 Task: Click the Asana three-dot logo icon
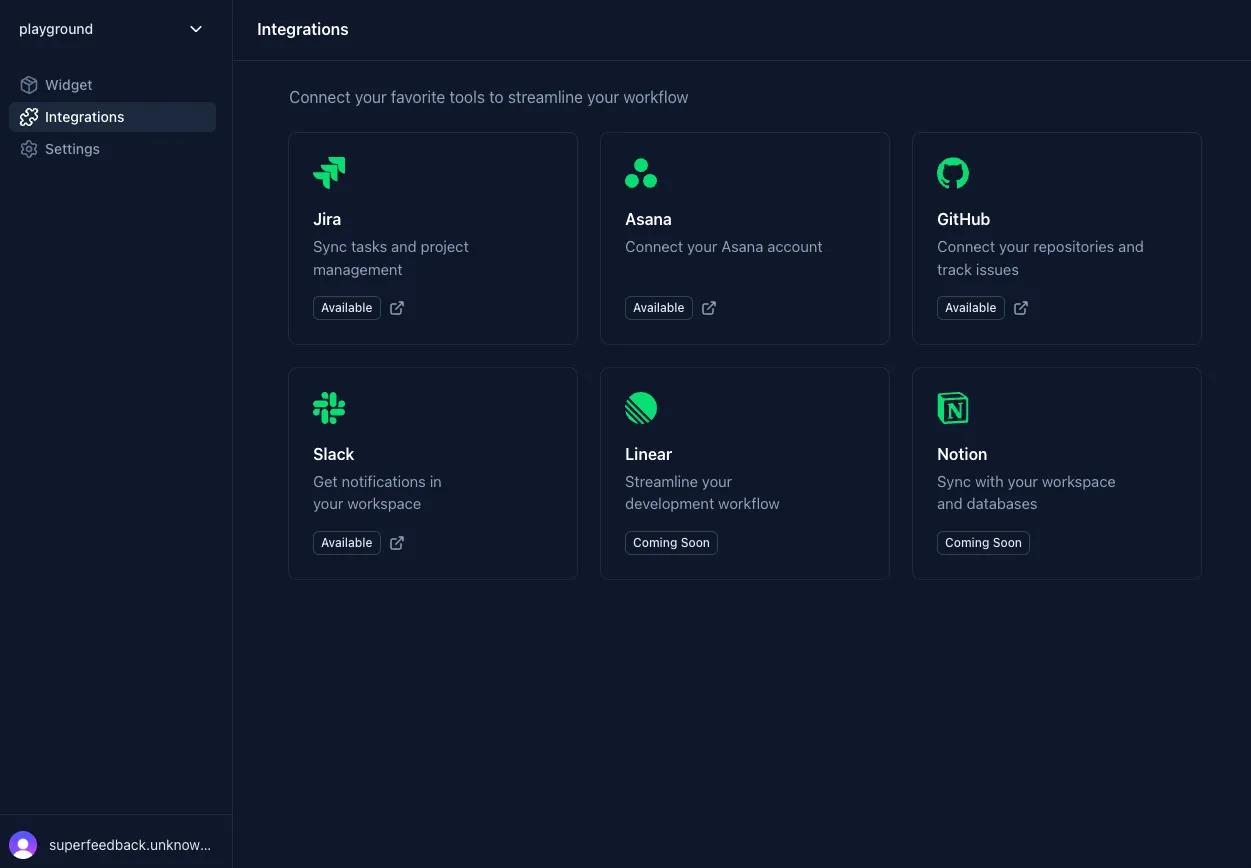pyautogui.click(x=641, y=173)
